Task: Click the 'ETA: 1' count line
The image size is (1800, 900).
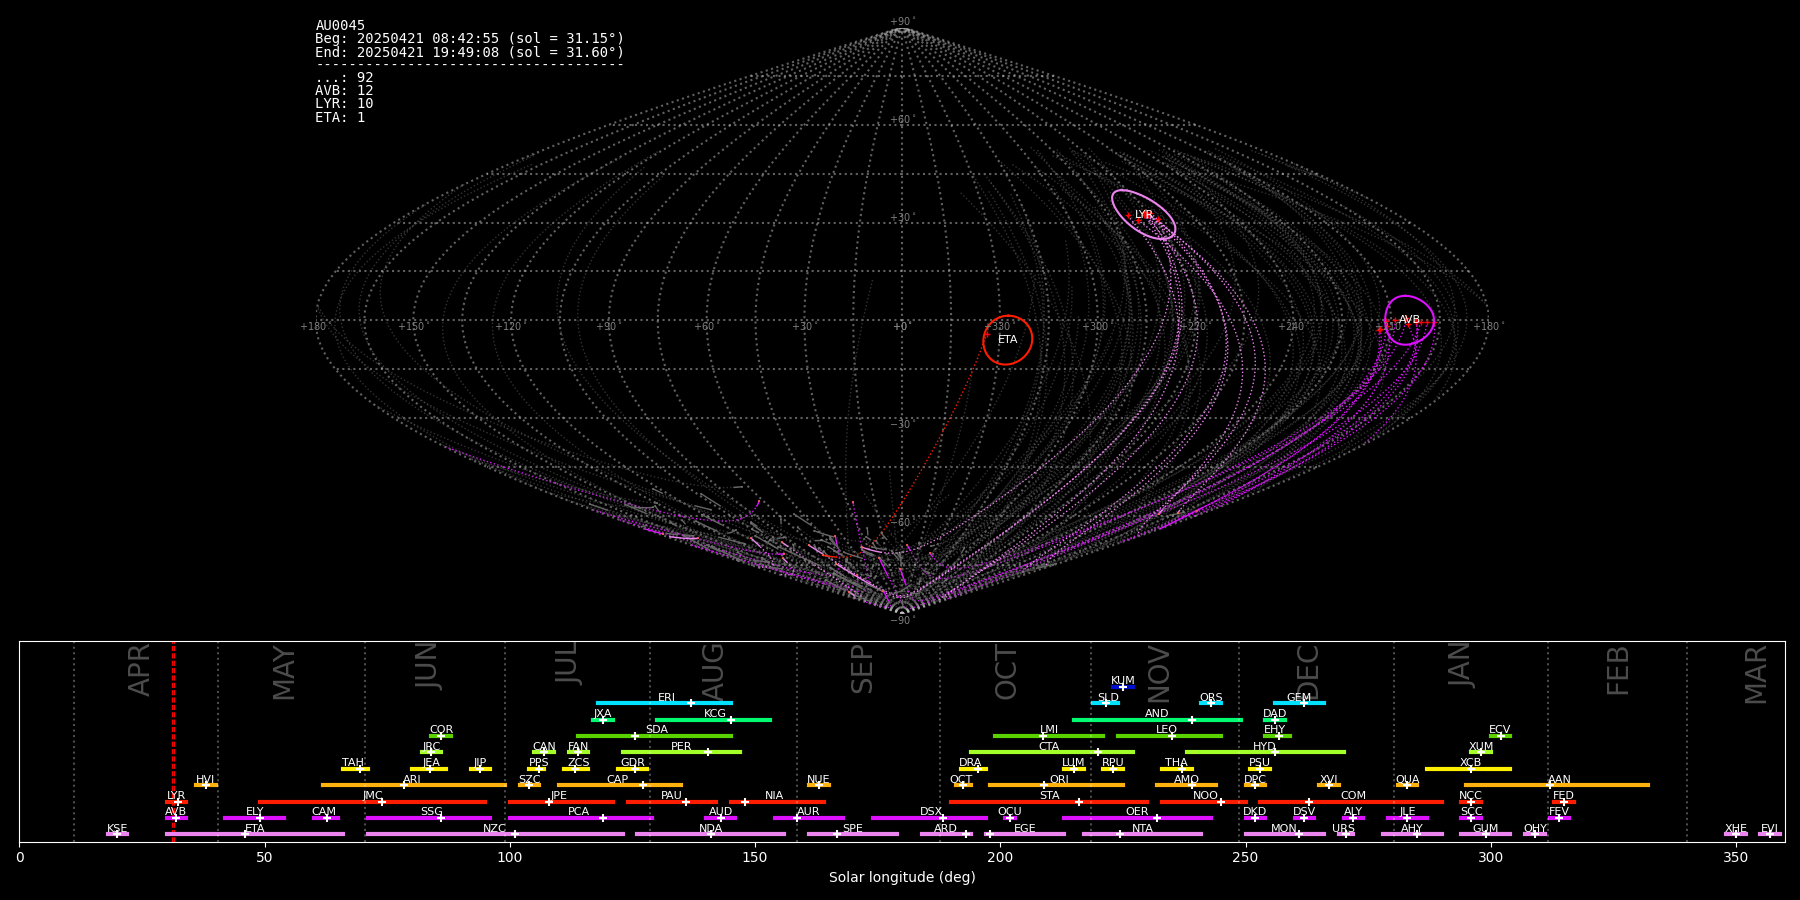Action: pyautogui.click(x=340, y=117)
